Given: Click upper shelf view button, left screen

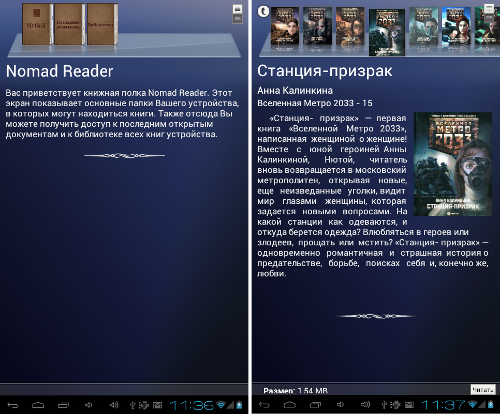Looking at the screenshot, I should 237,9.
